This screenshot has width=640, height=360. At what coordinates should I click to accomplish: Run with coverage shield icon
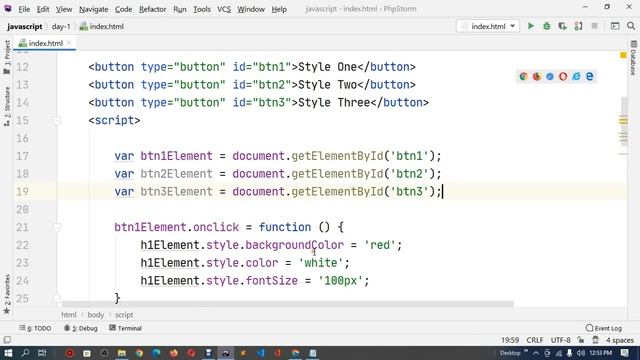coord(562,26)
